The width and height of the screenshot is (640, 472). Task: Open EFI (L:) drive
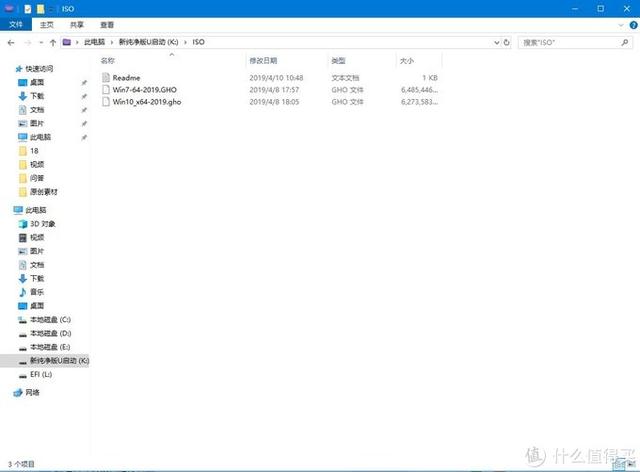41,374
